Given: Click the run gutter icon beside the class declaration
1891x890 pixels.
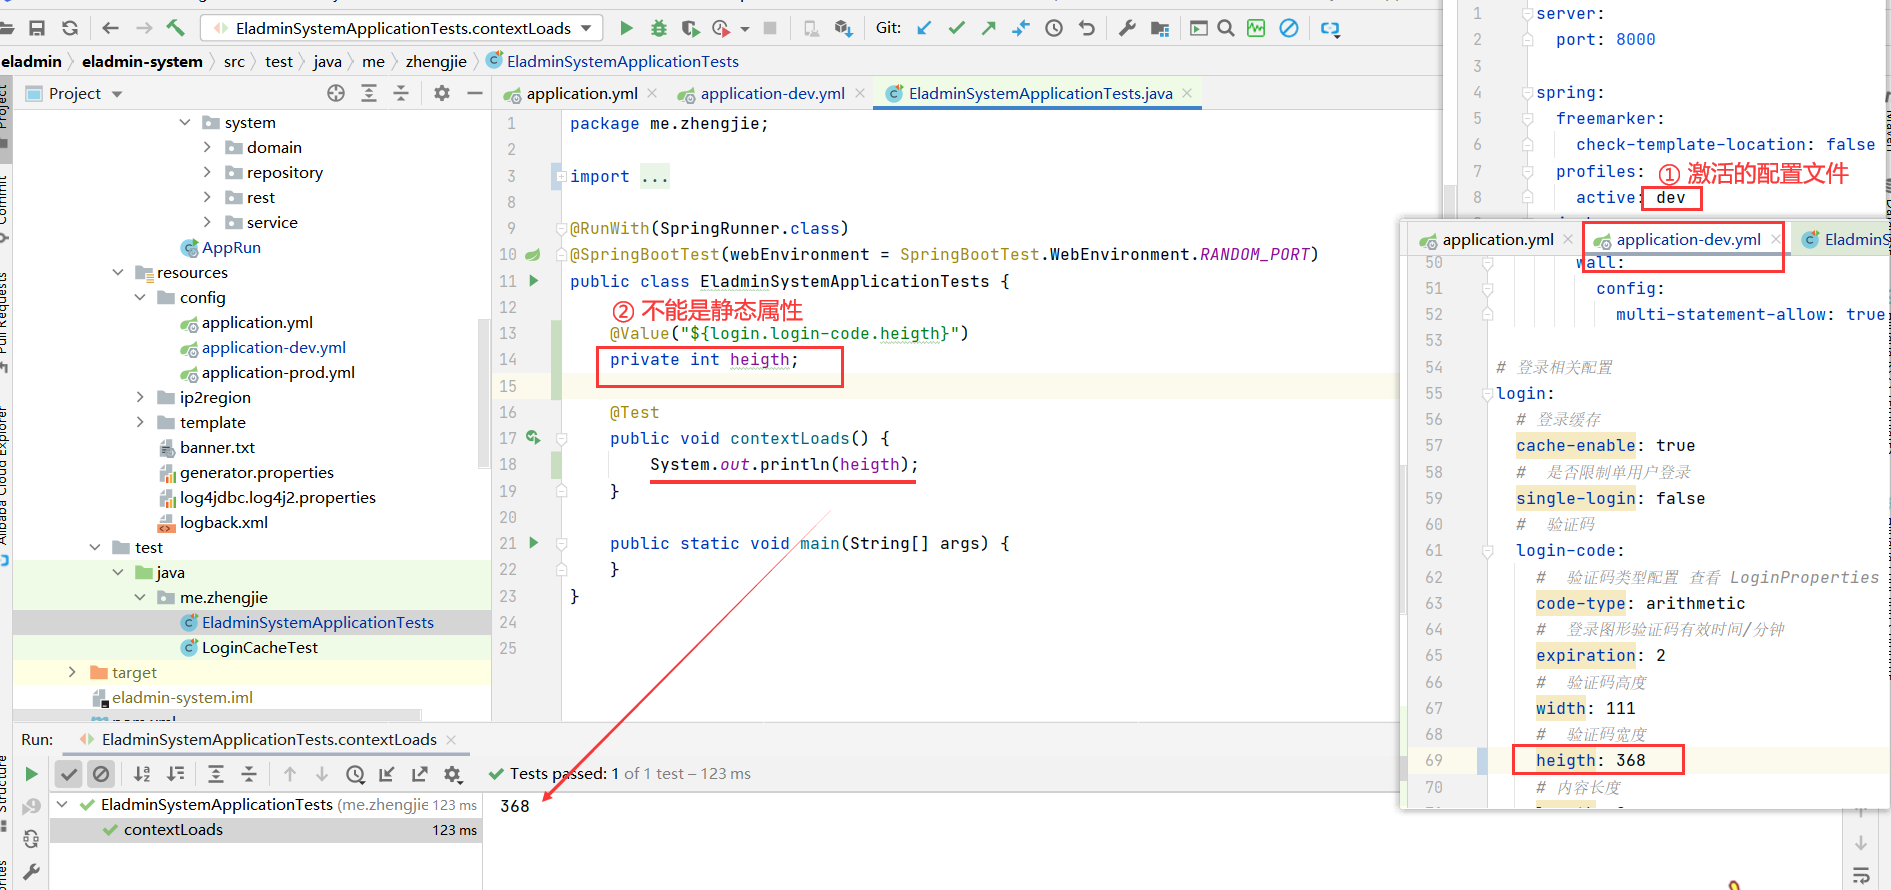Looking at the screenshot, I should (x=534, y=281).
